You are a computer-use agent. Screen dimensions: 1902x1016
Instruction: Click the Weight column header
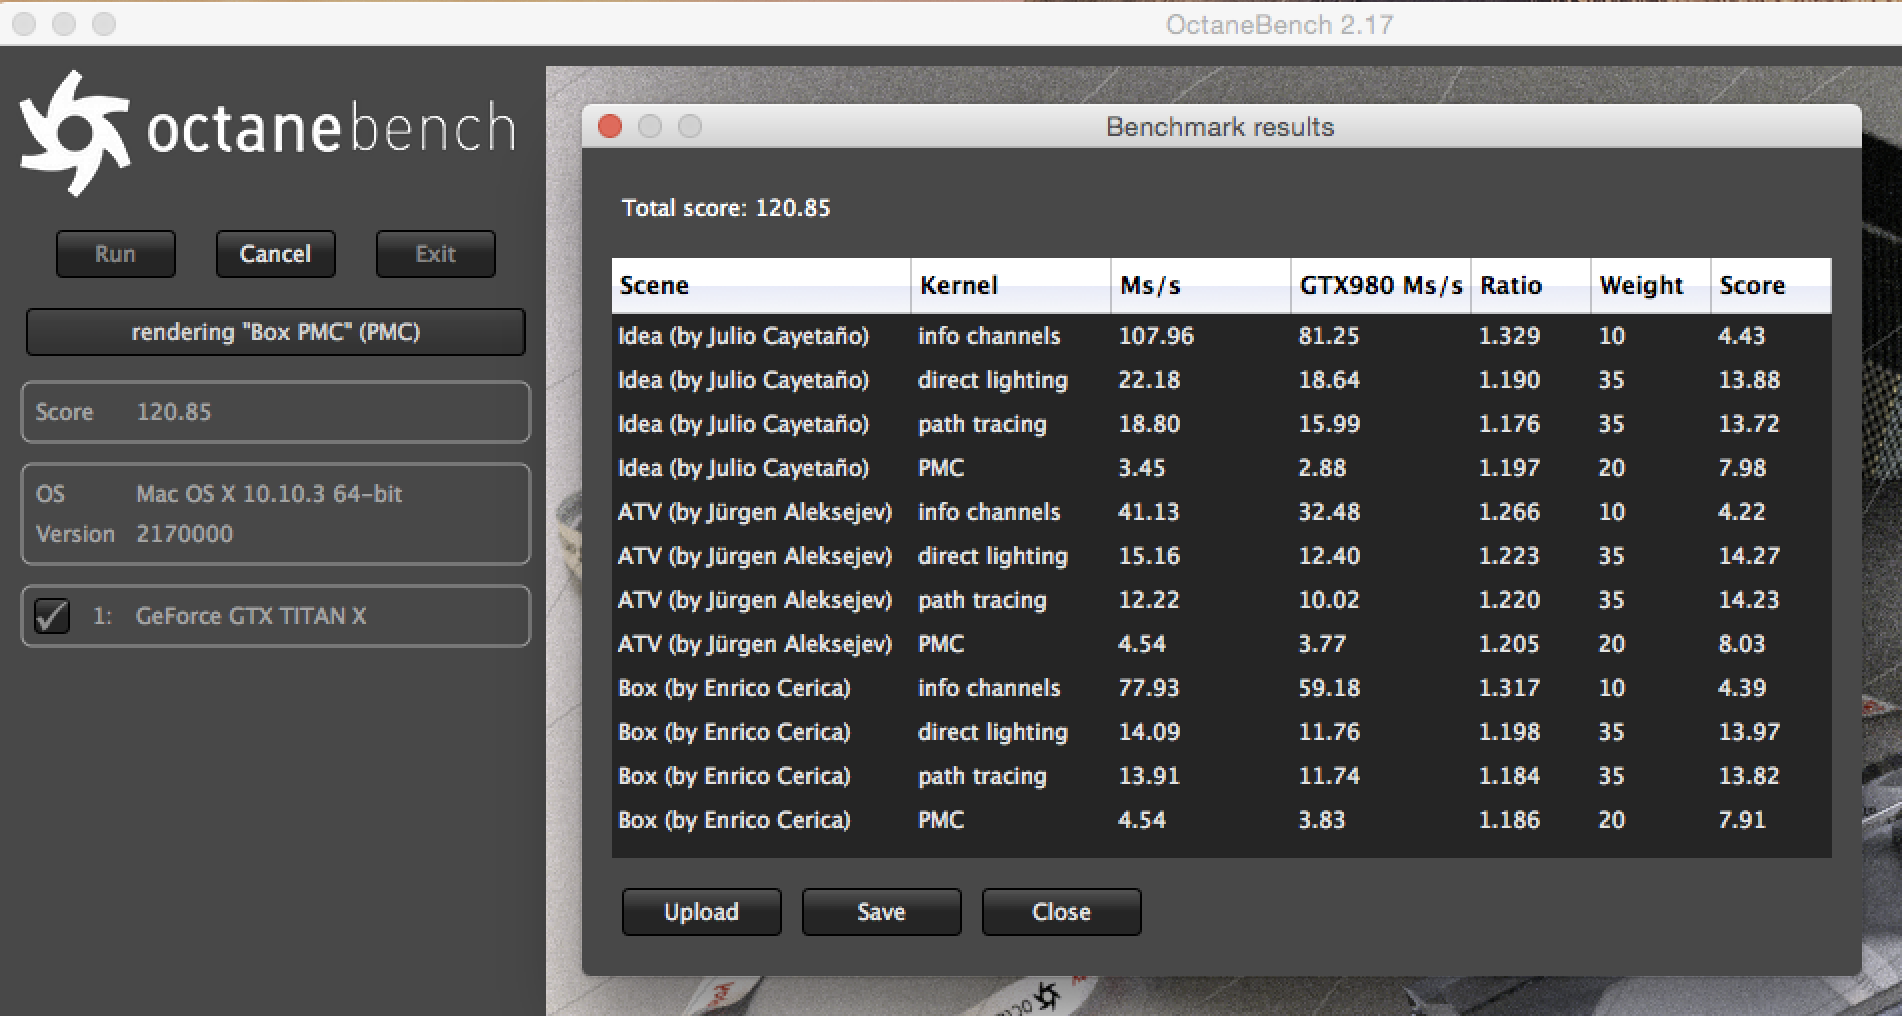tap(1651, 286)
